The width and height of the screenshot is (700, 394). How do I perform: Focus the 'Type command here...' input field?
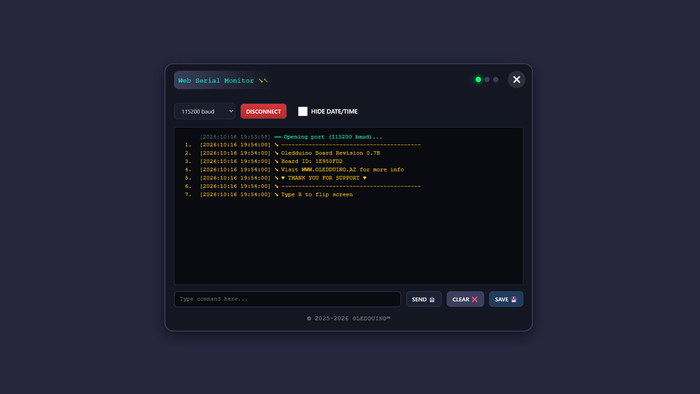point(288,299)
